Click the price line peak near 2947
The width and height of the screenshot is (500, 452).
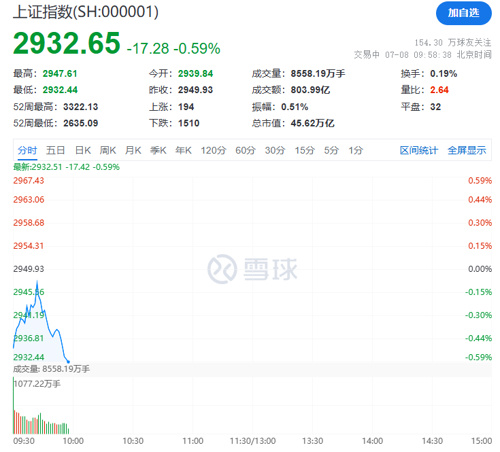point(37,282)
